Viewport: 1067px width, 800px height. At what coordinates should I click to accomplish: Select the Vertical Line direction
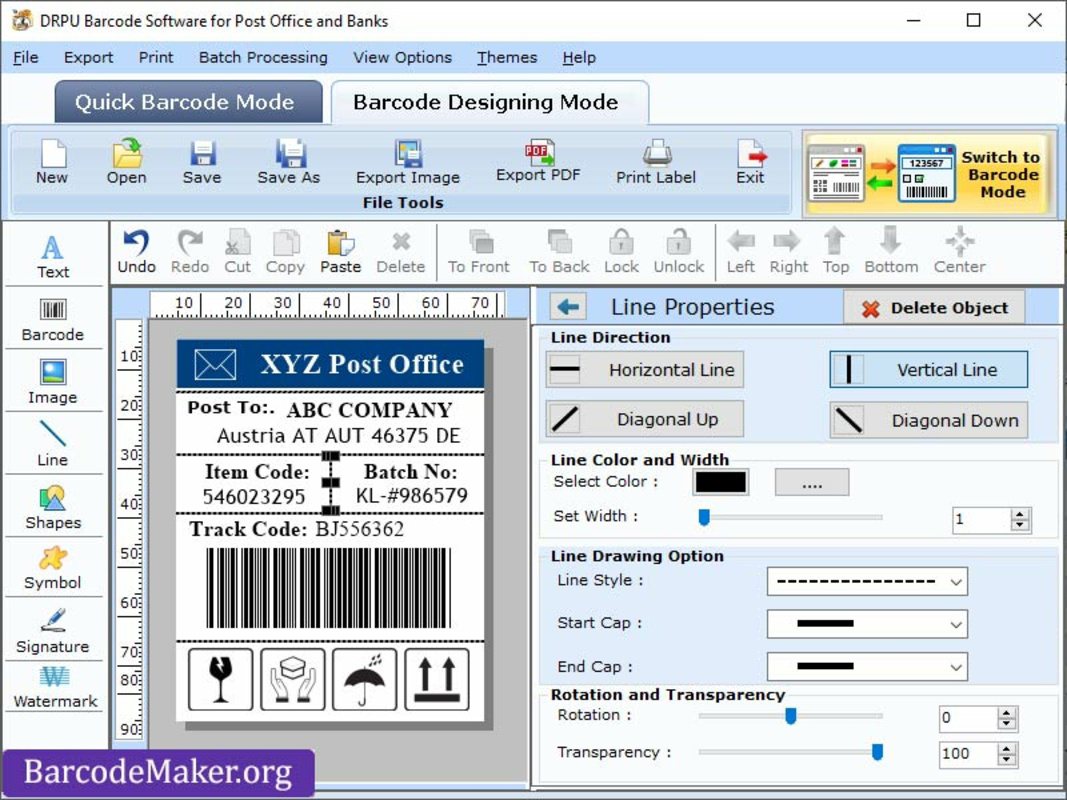pos(927,369)
